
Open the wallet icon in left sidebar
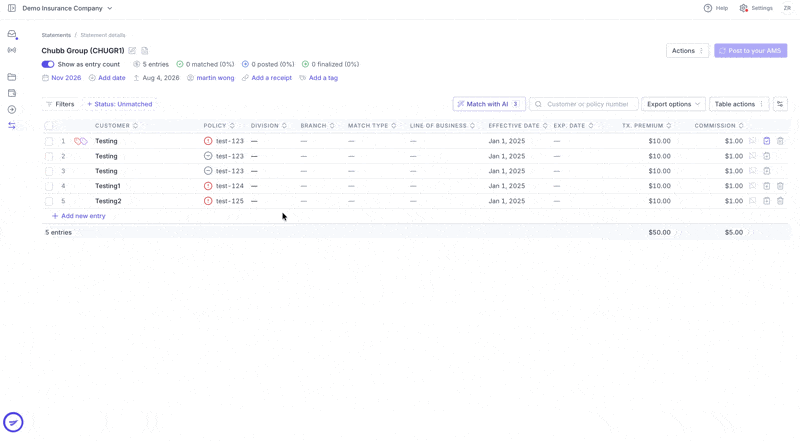[12, 93]
